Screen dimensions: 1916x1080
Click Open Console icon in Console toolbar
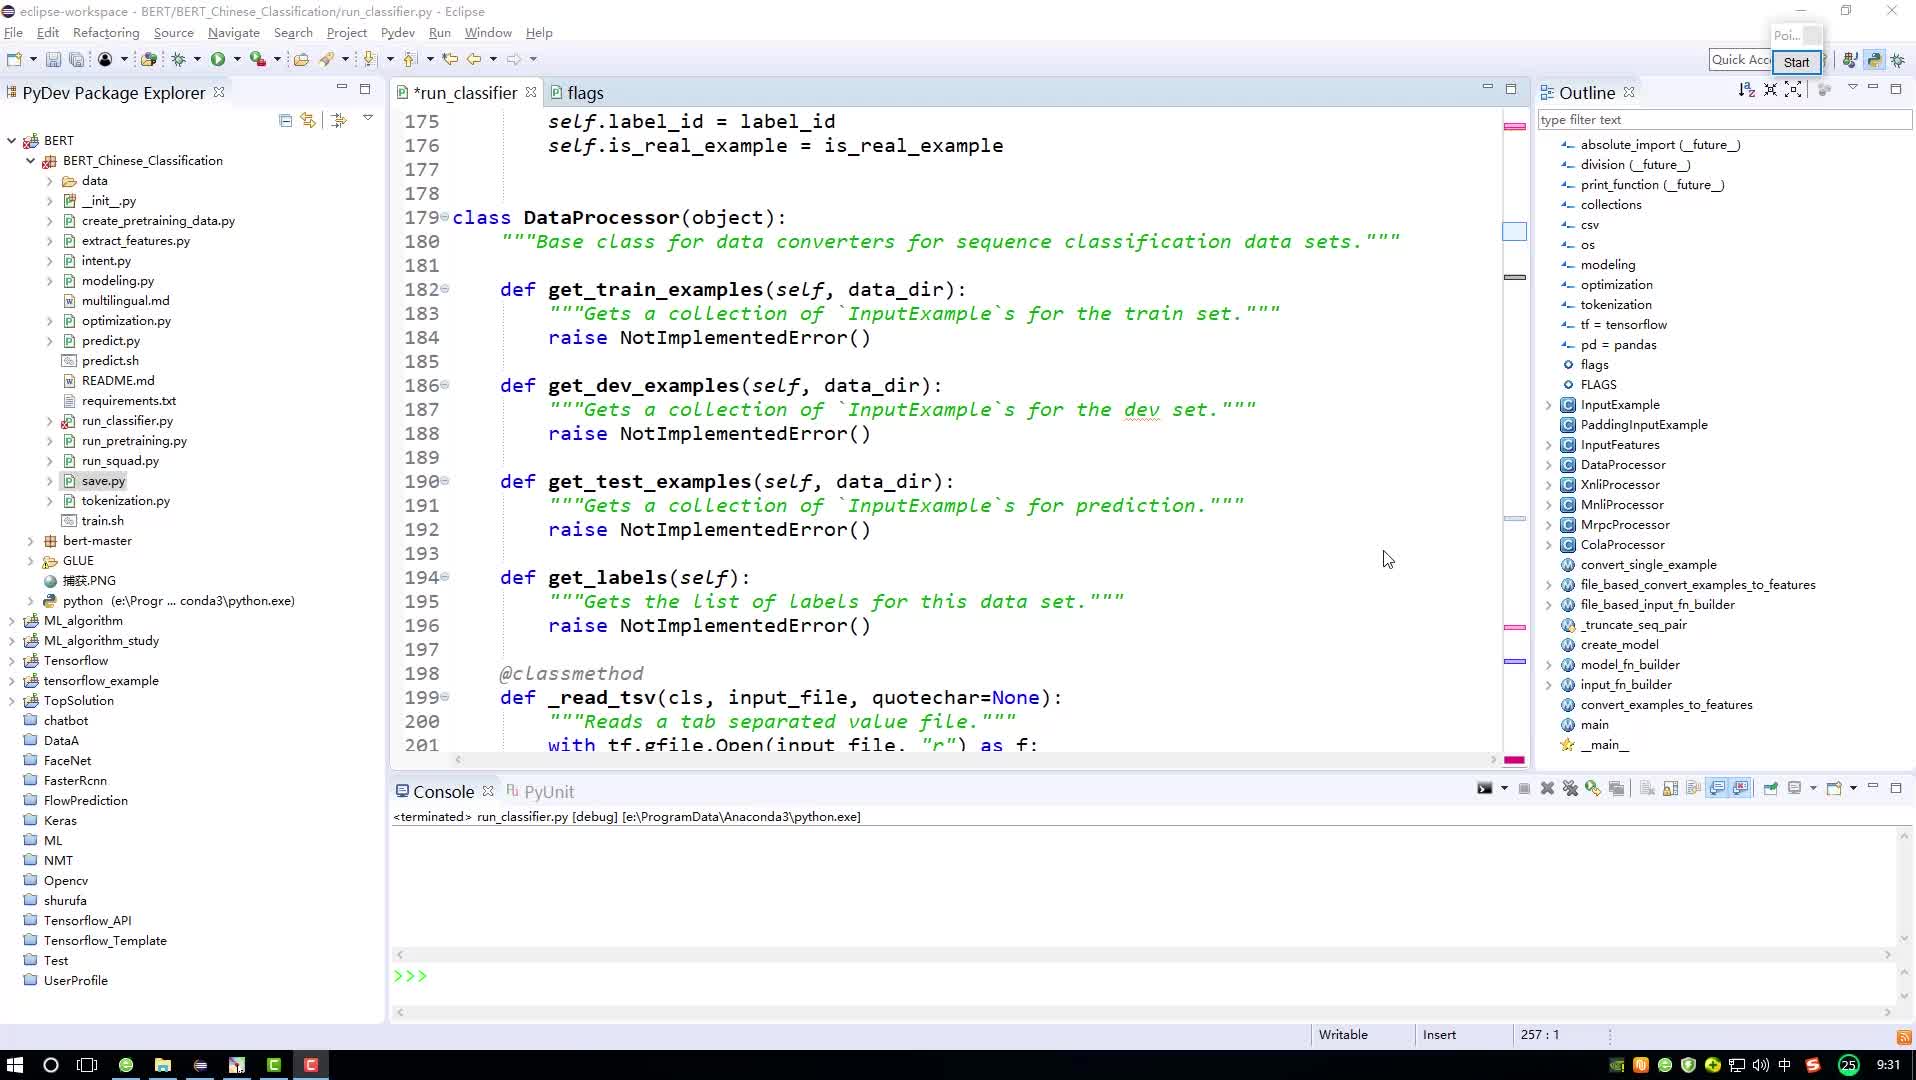[x=1834, y=789]
